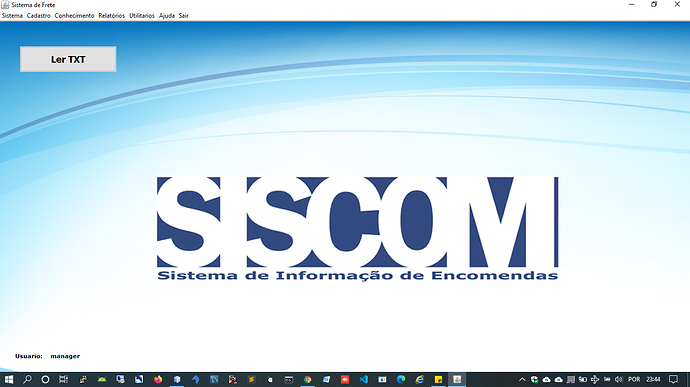Open Firefox from the taskbar
690x387 pixels.
click(x=158, y=379)
